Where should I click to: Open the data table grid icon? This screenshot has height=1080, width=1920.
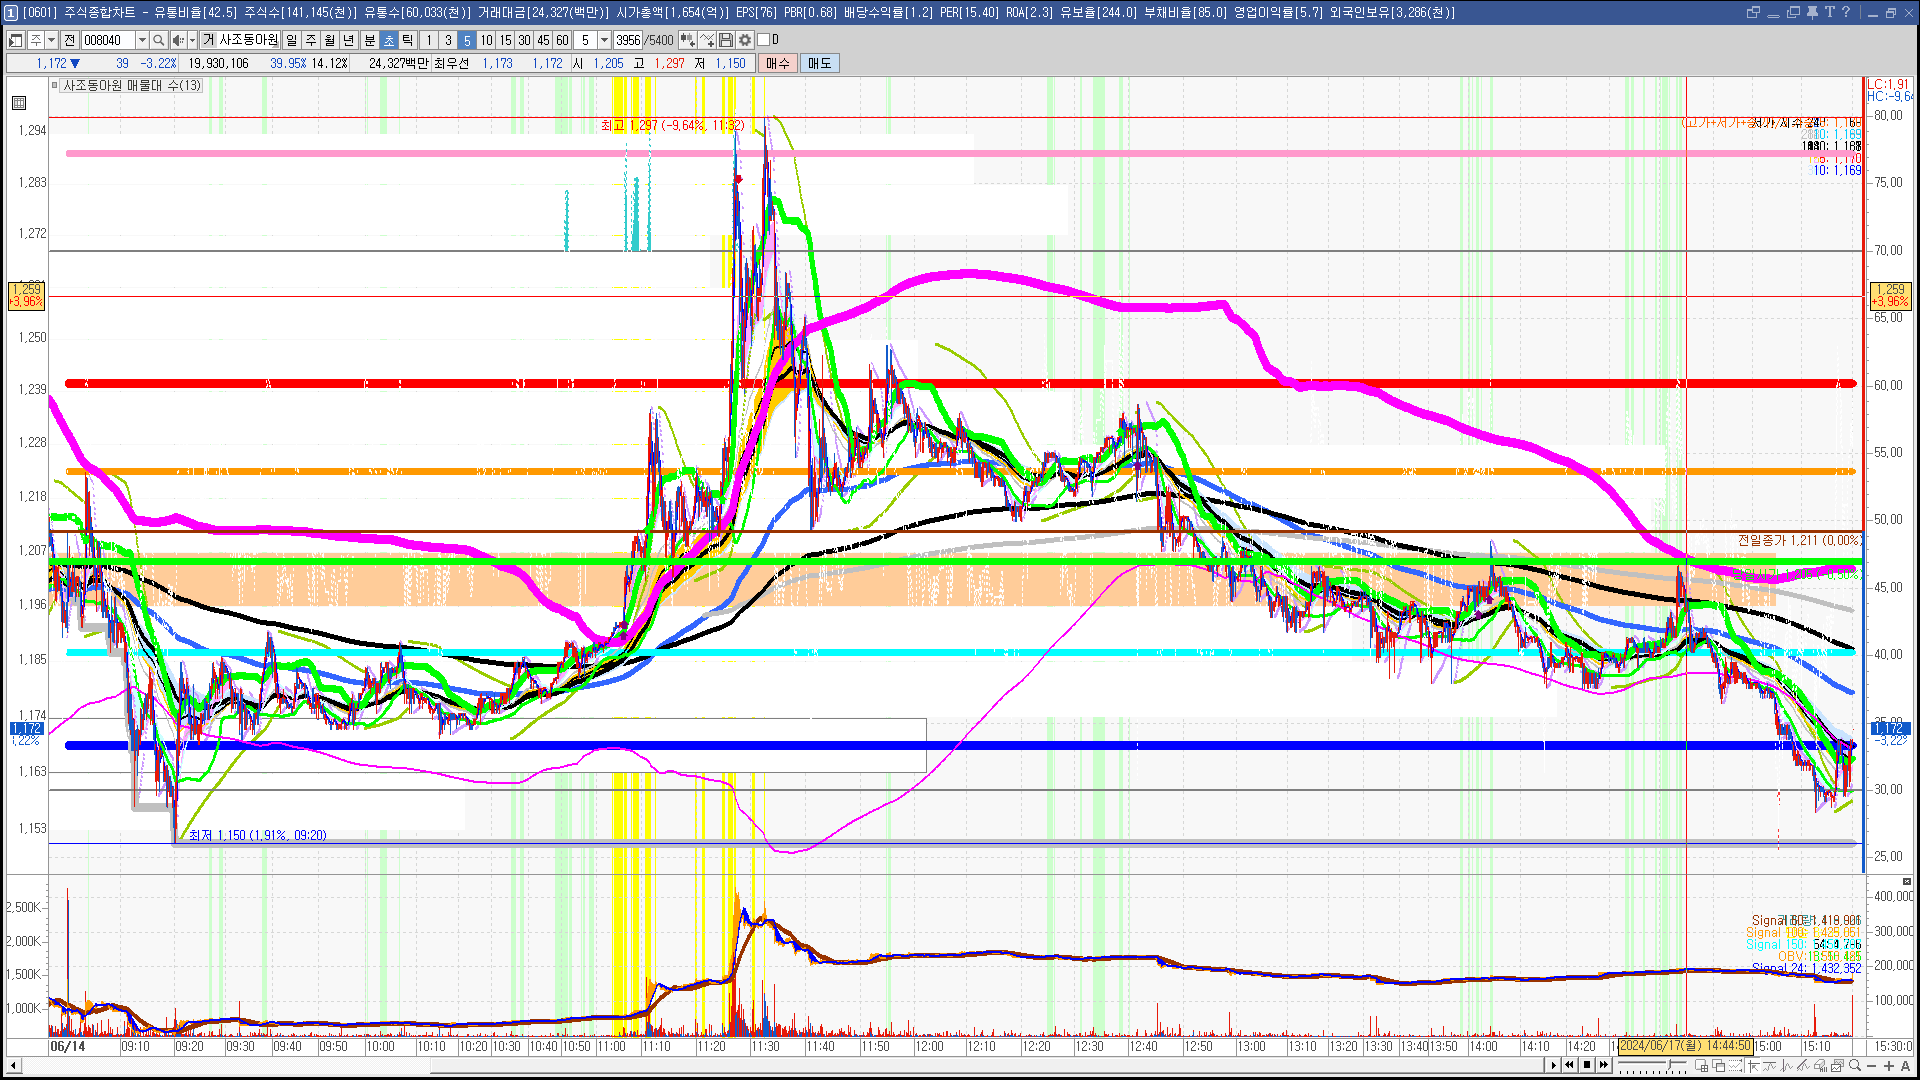tap(19, 103)
